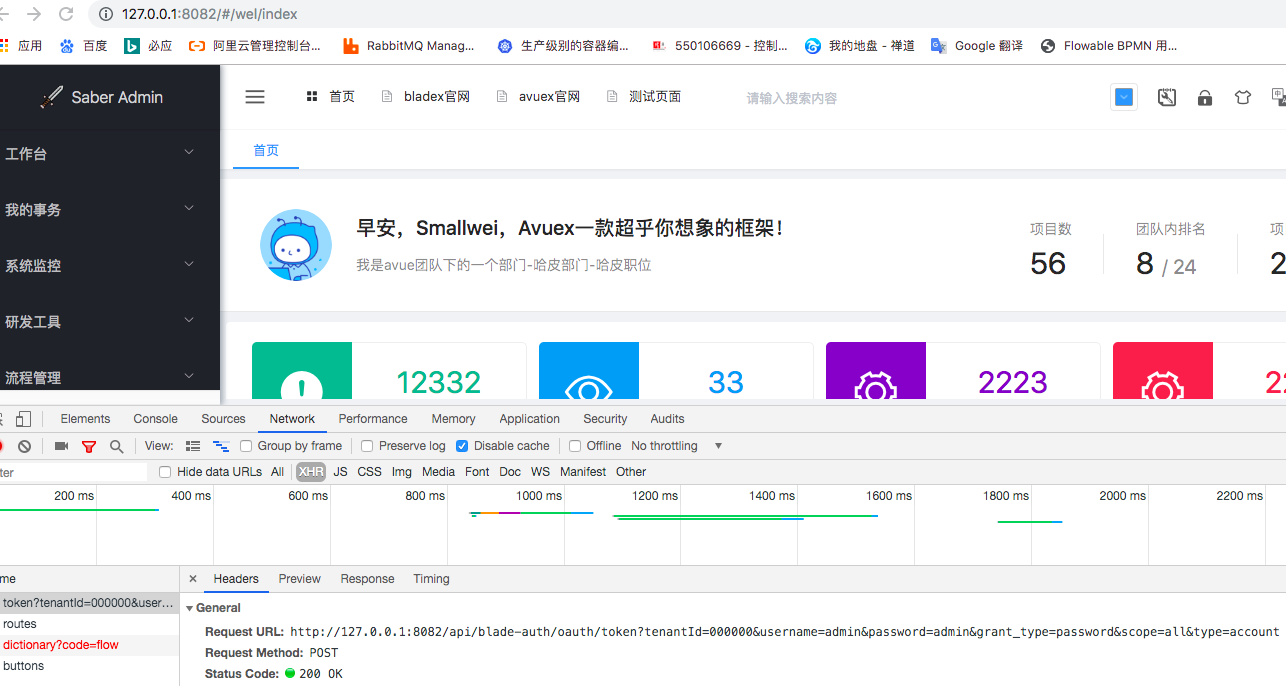The image size is (1286, 686).
Task: Toggle device toolbar in DevTools
Action: tap(23, 419)
